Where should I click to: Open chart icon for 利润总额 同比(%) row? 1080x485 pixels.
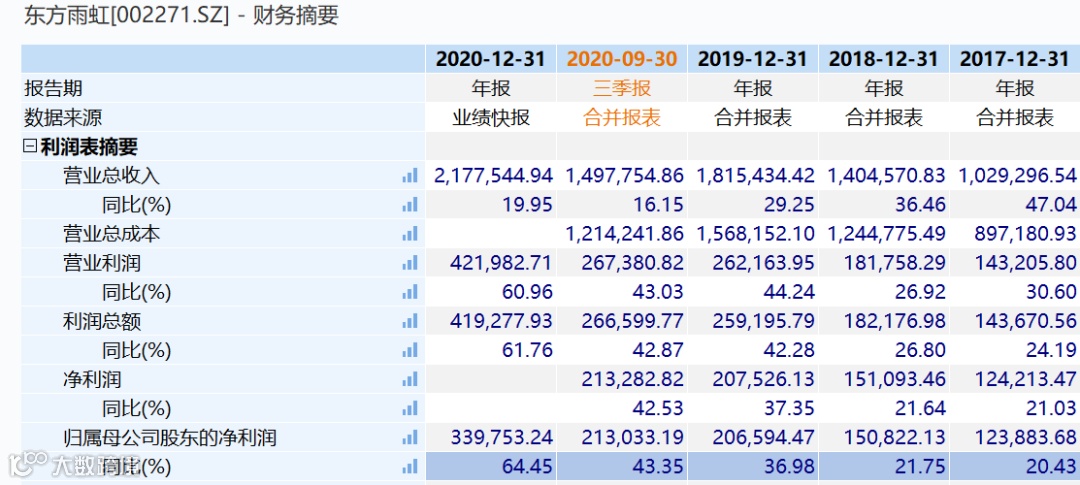(410, 350)
